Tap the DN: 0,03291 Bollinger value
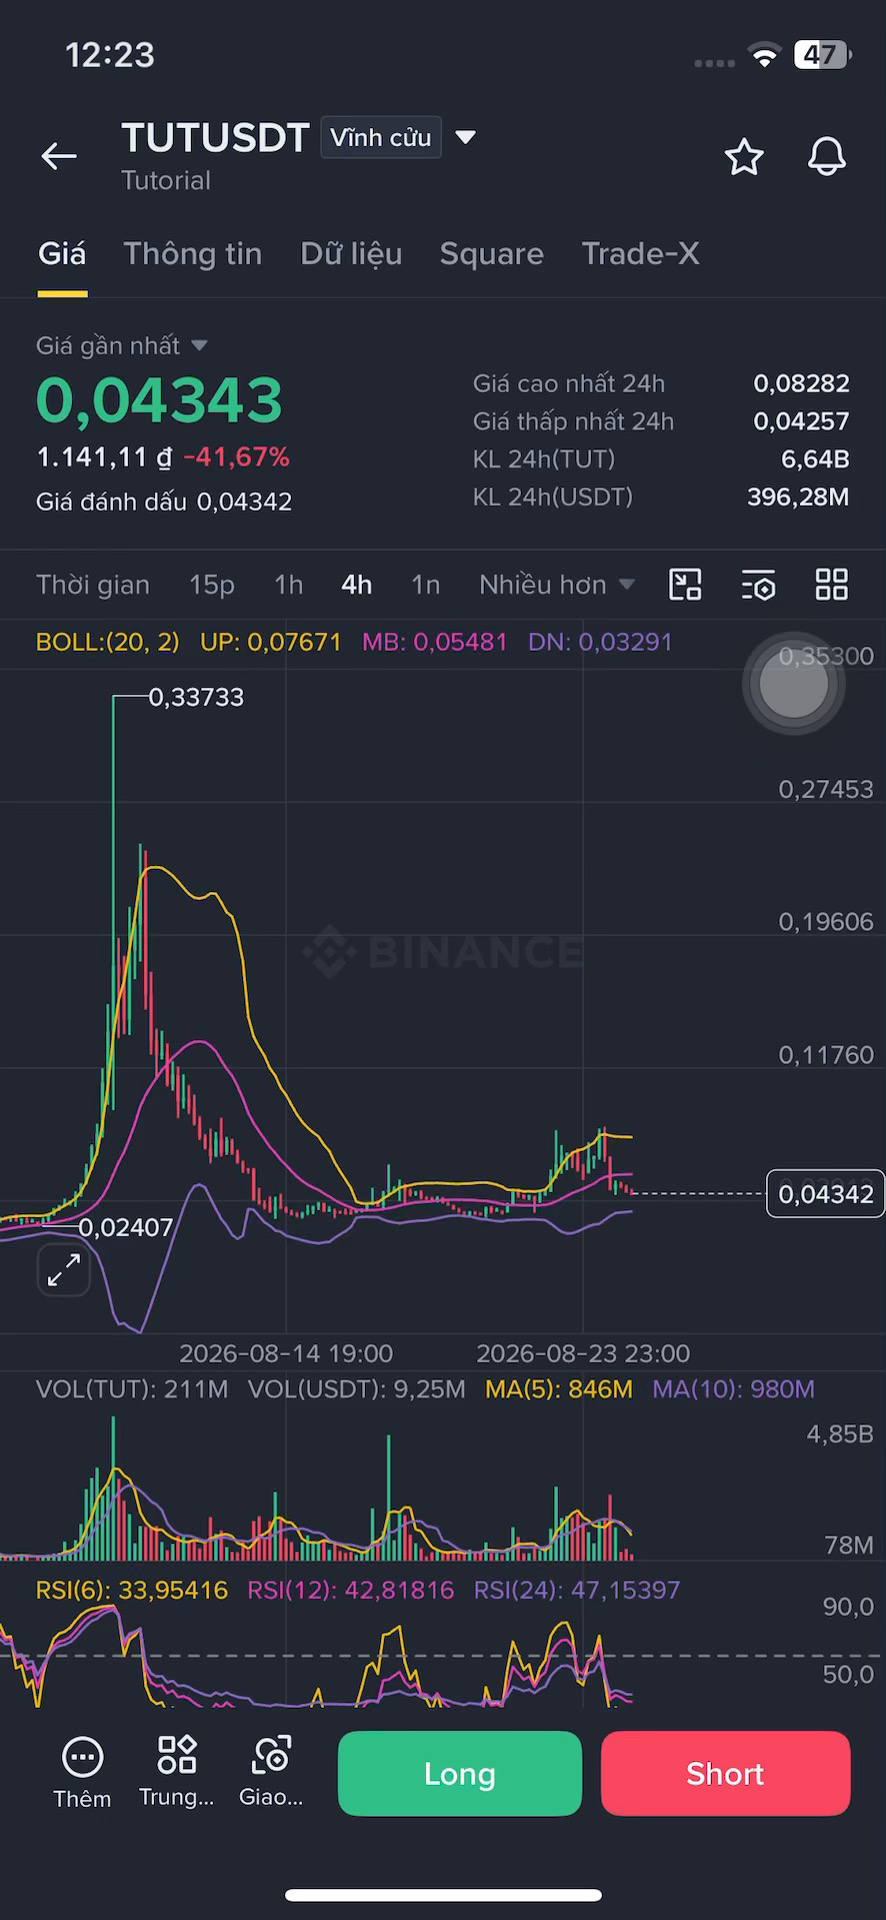 600,642
